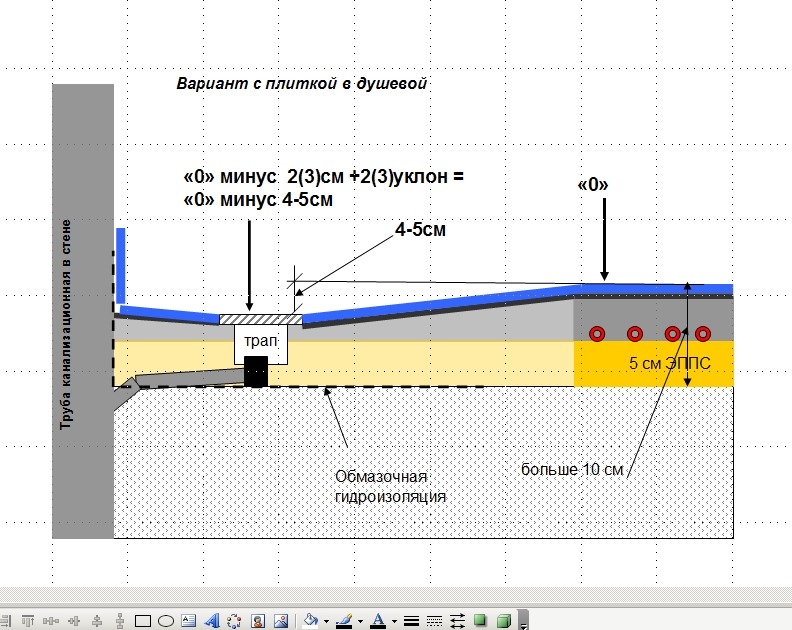Open Shadow Style options

480,621
